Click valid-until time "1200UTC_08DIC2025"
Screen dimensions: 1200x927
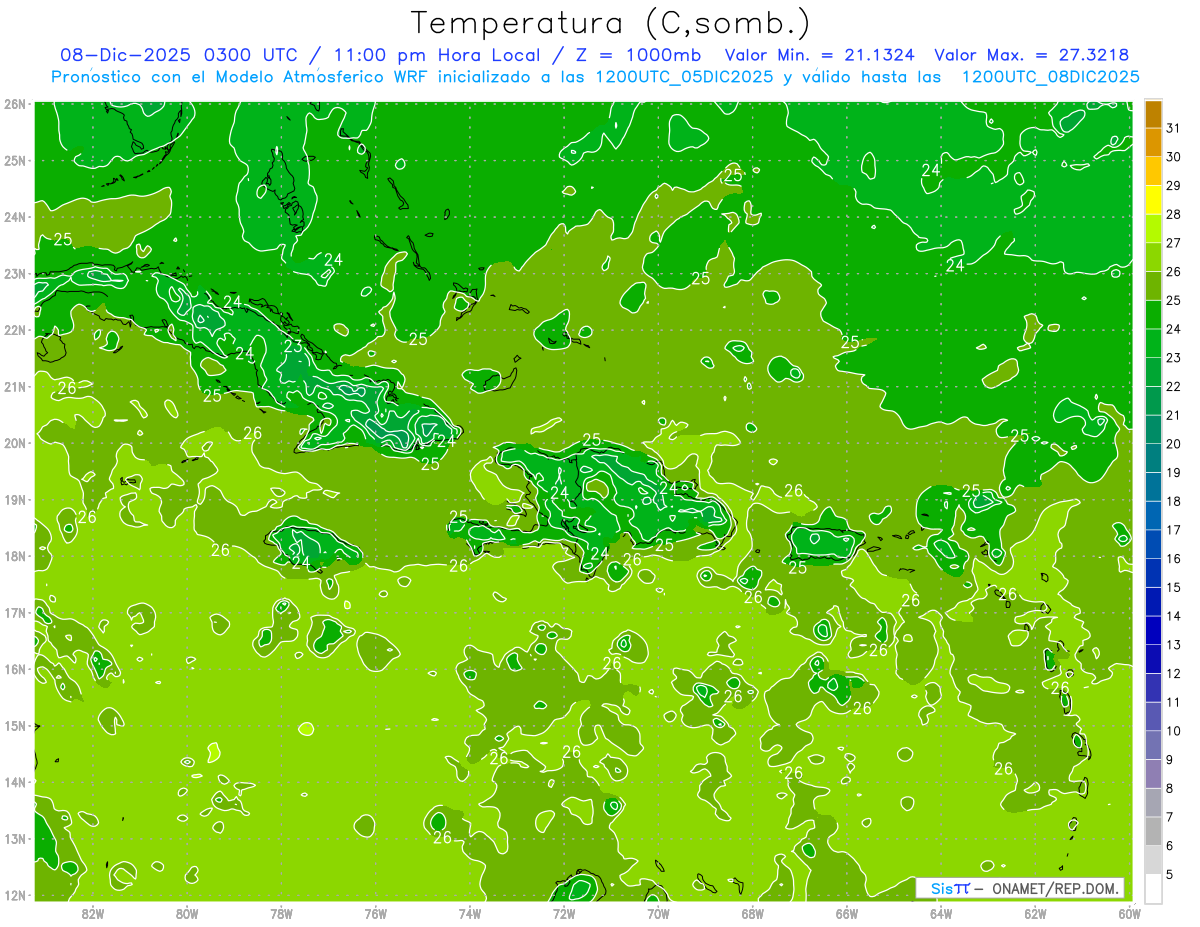click(1050, 77)
